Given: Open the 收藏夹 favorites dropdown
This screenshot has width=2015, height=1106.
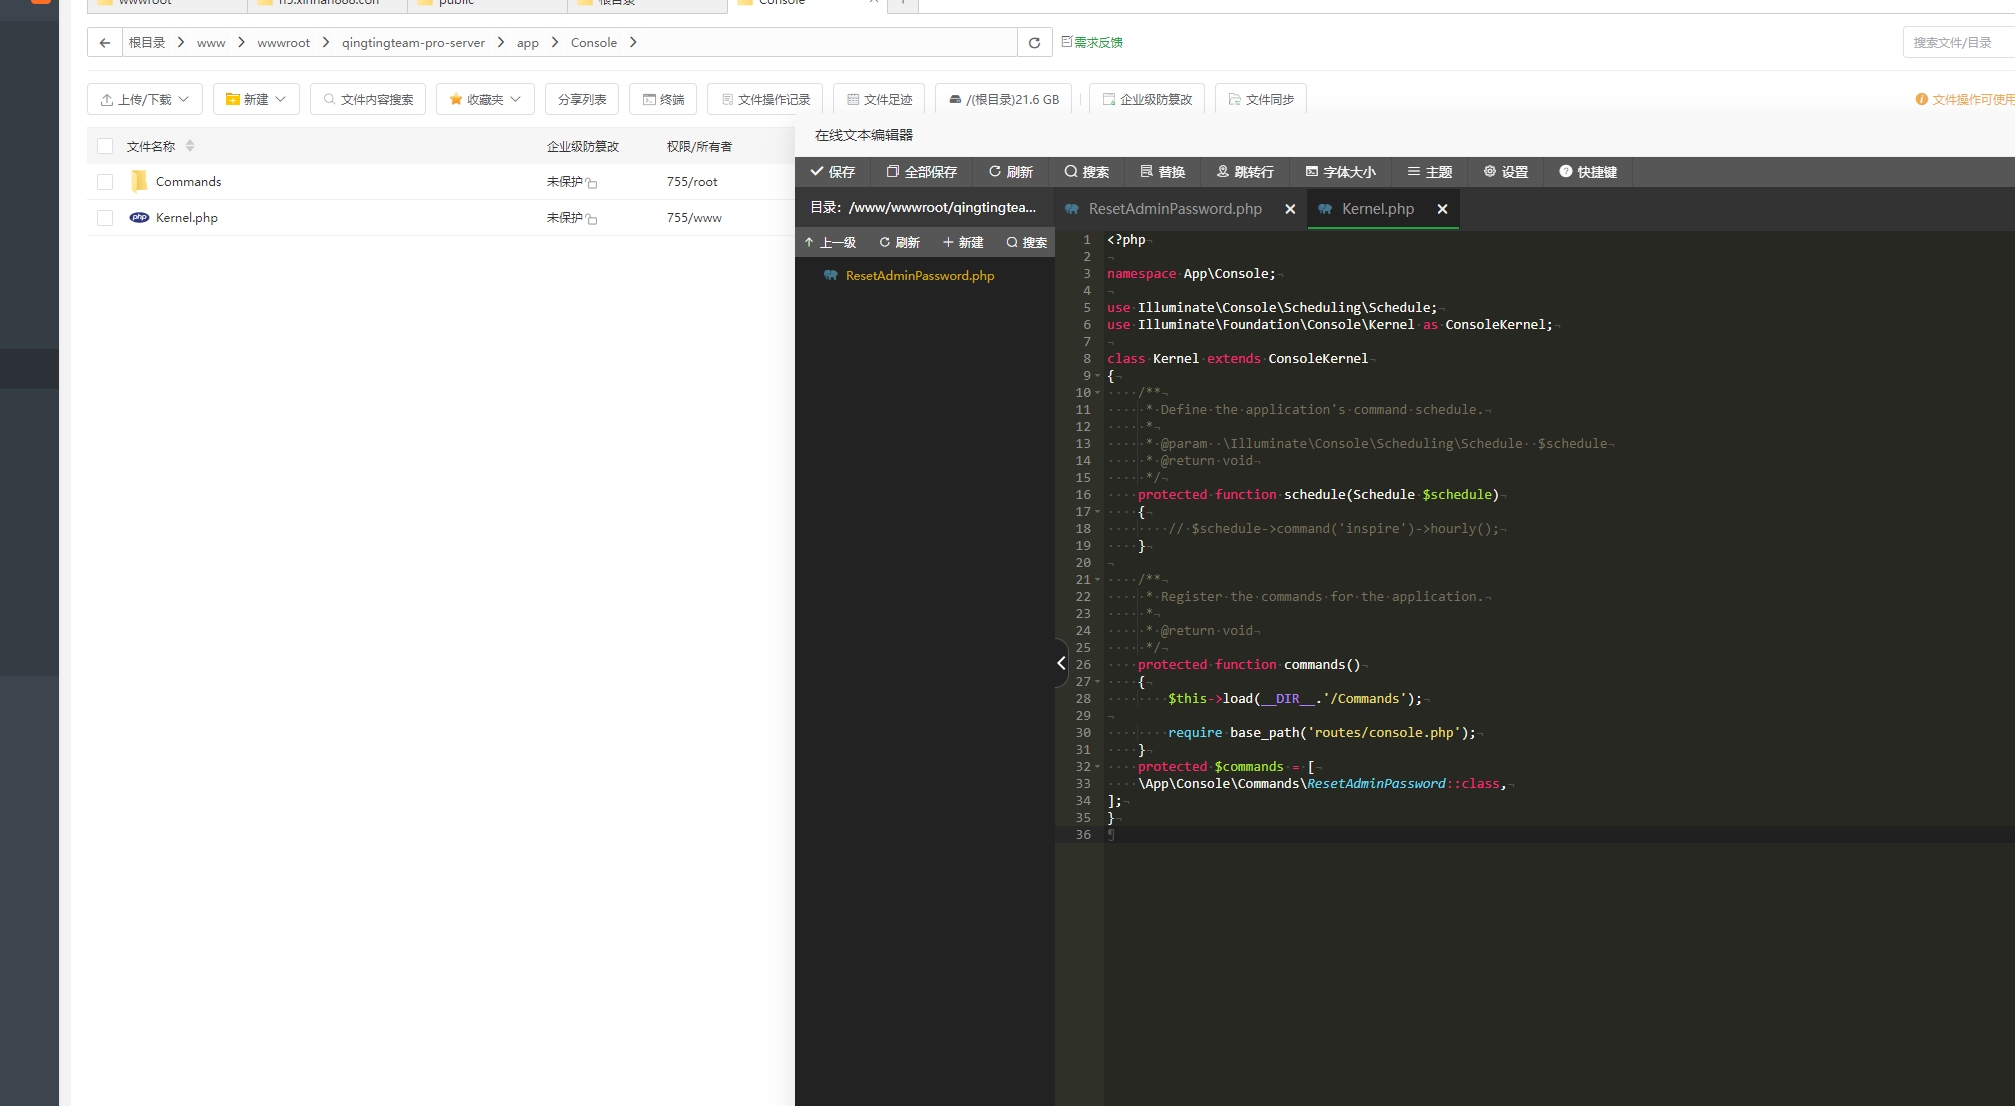Looking at the screenshot, I should 485,99.
